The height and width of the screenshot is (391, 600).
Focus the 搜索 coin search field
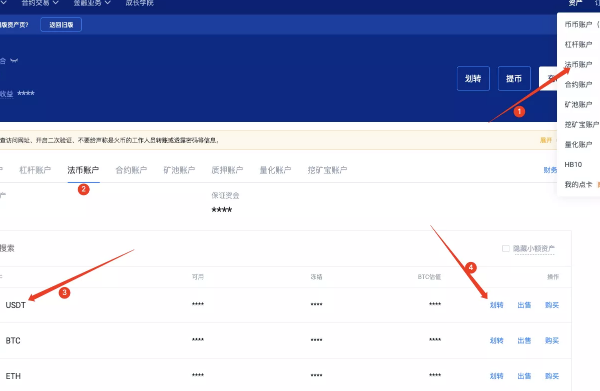click(7, 248)
